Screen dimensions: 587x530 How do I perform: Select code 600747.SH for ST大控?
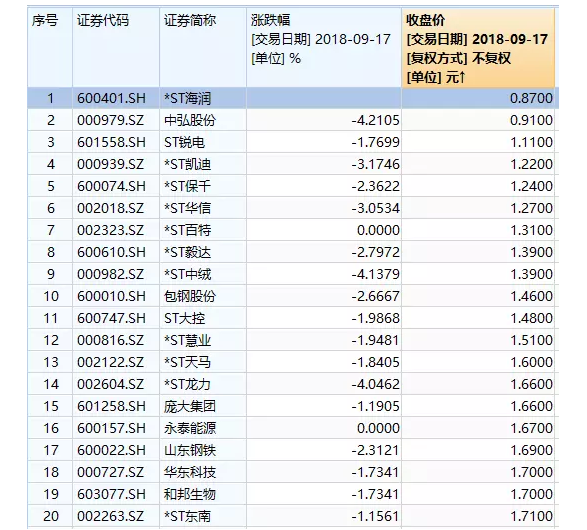116,319
